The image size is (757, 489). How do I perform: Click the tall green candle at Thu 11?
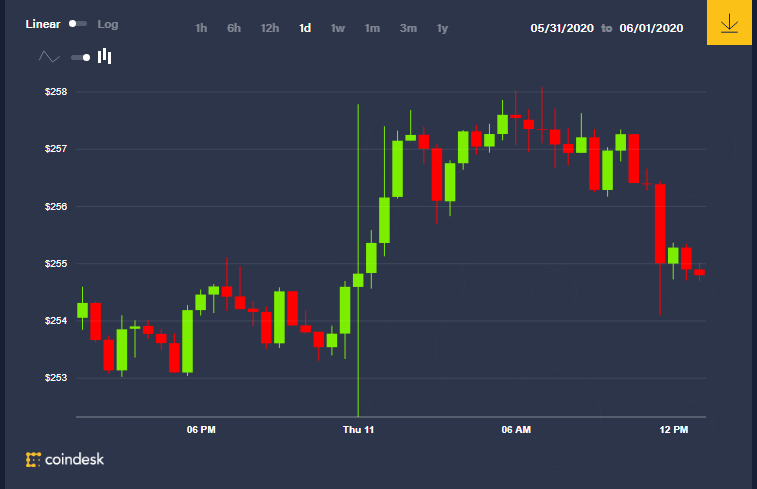coord(358,280)
